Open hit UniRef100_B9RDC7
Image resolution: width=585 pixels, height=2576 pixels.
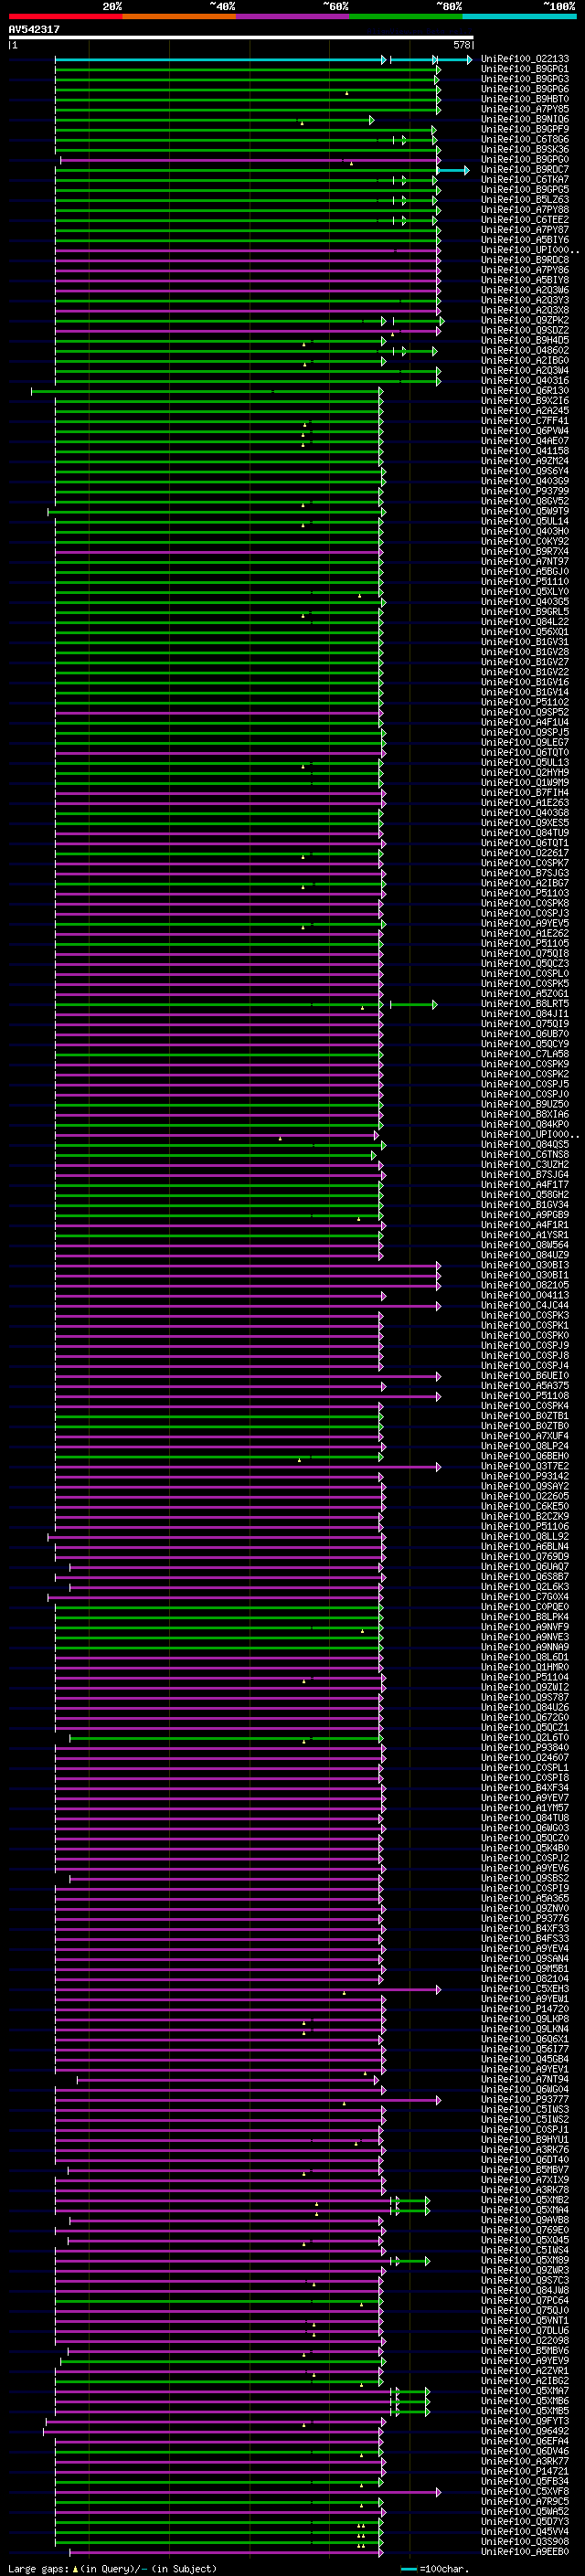pos(525,170)
